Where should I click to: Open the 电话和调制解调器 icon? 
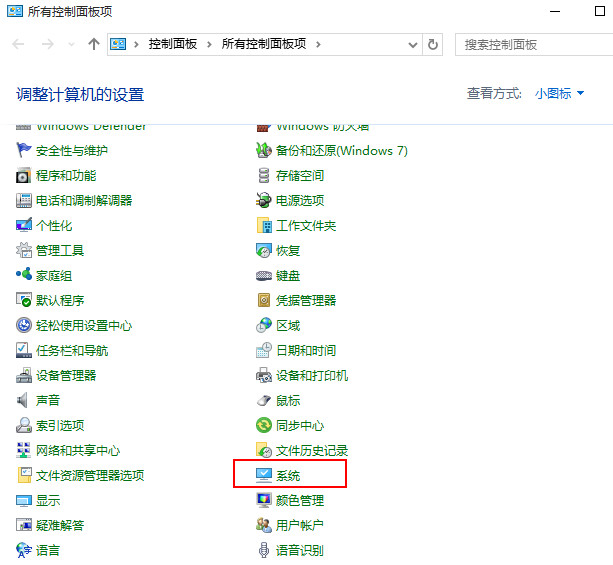[x=23, y=201]
